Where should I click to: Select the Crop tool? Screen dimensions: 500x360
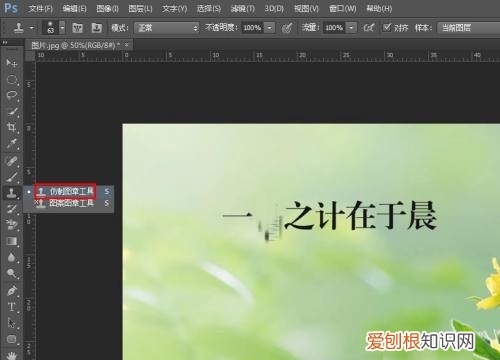[12, 127]
